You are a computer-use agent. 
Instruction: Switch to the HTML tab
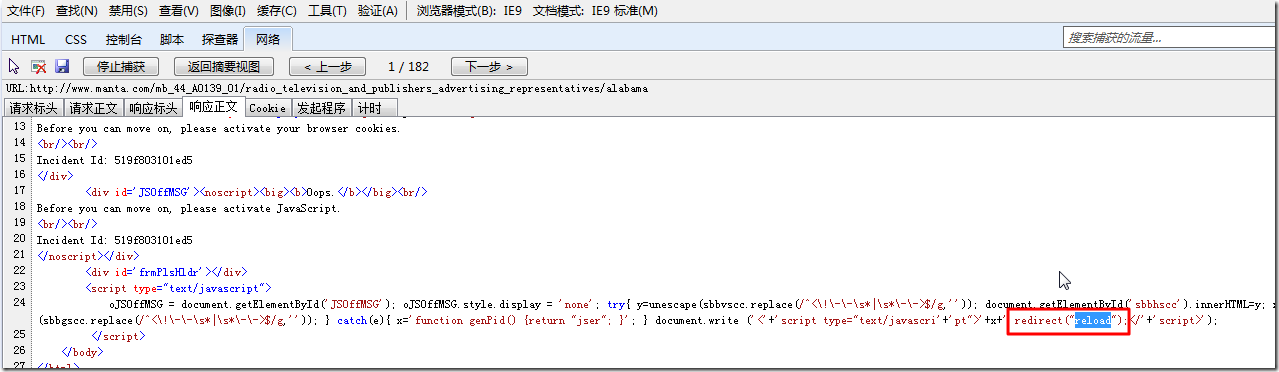[28, 40]
